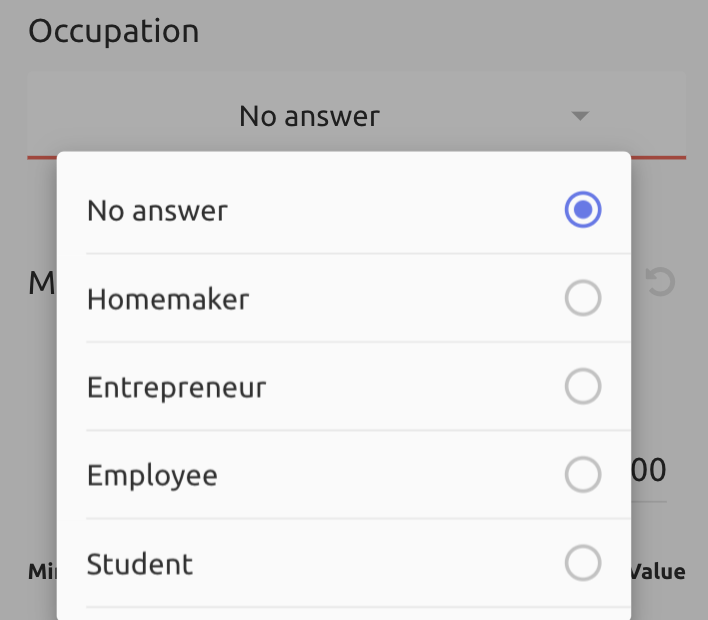
Task: Click the Occupation dropdown arrow
Action: click(580, 116)
